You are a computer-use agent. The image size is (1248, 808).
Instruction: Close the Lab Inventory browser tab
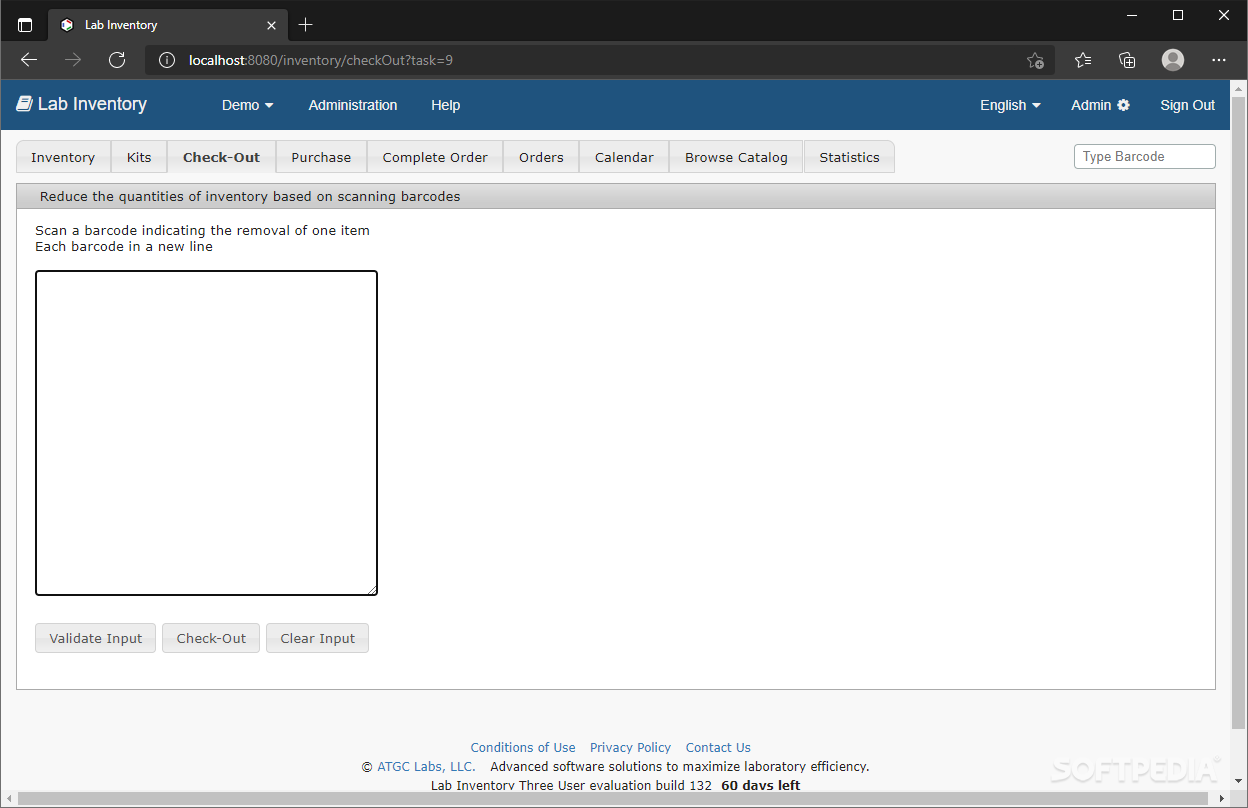[271, 25]
